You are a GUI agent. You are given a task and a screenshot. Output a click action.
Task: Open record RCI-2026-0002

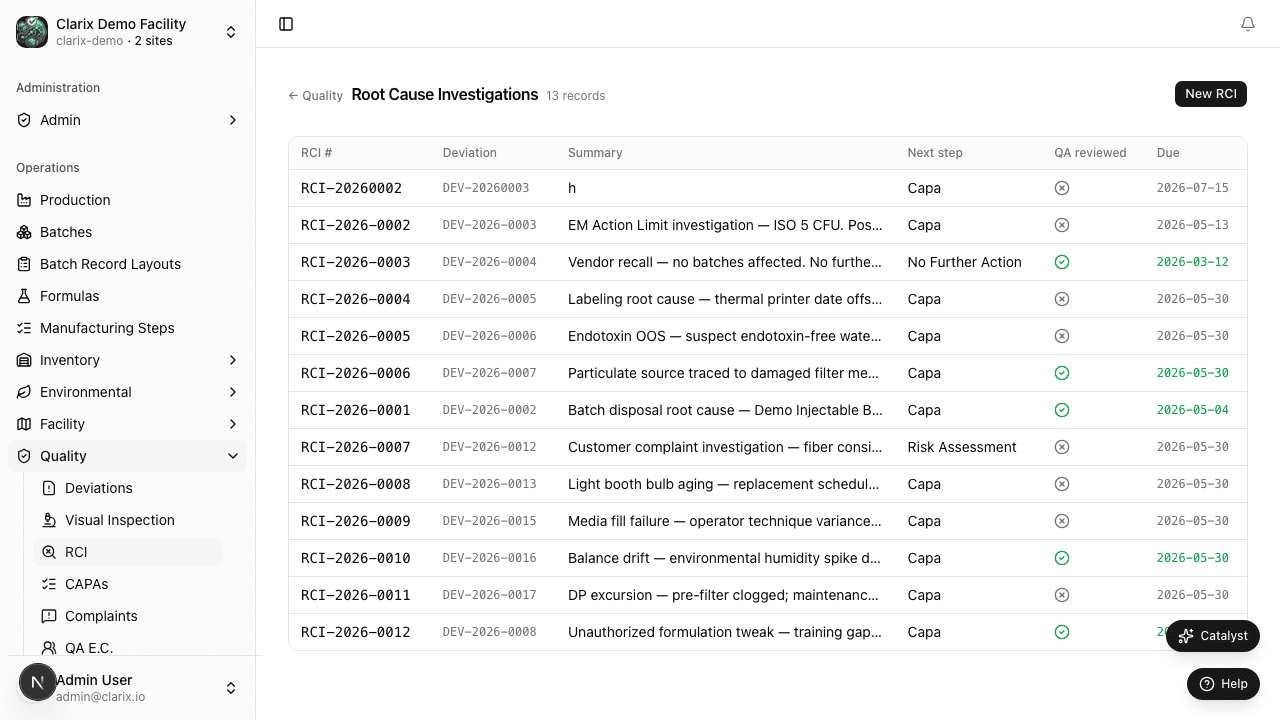point(355,225)
